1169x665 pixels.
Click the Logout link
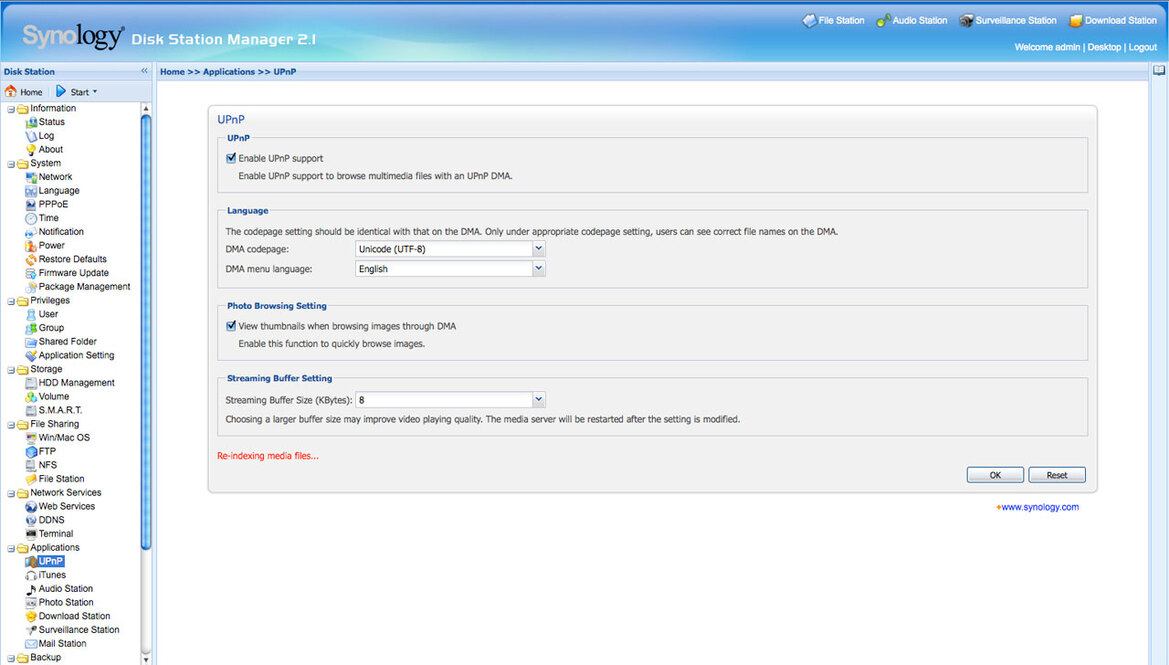pyautogui.click(x=1142, y=47)
